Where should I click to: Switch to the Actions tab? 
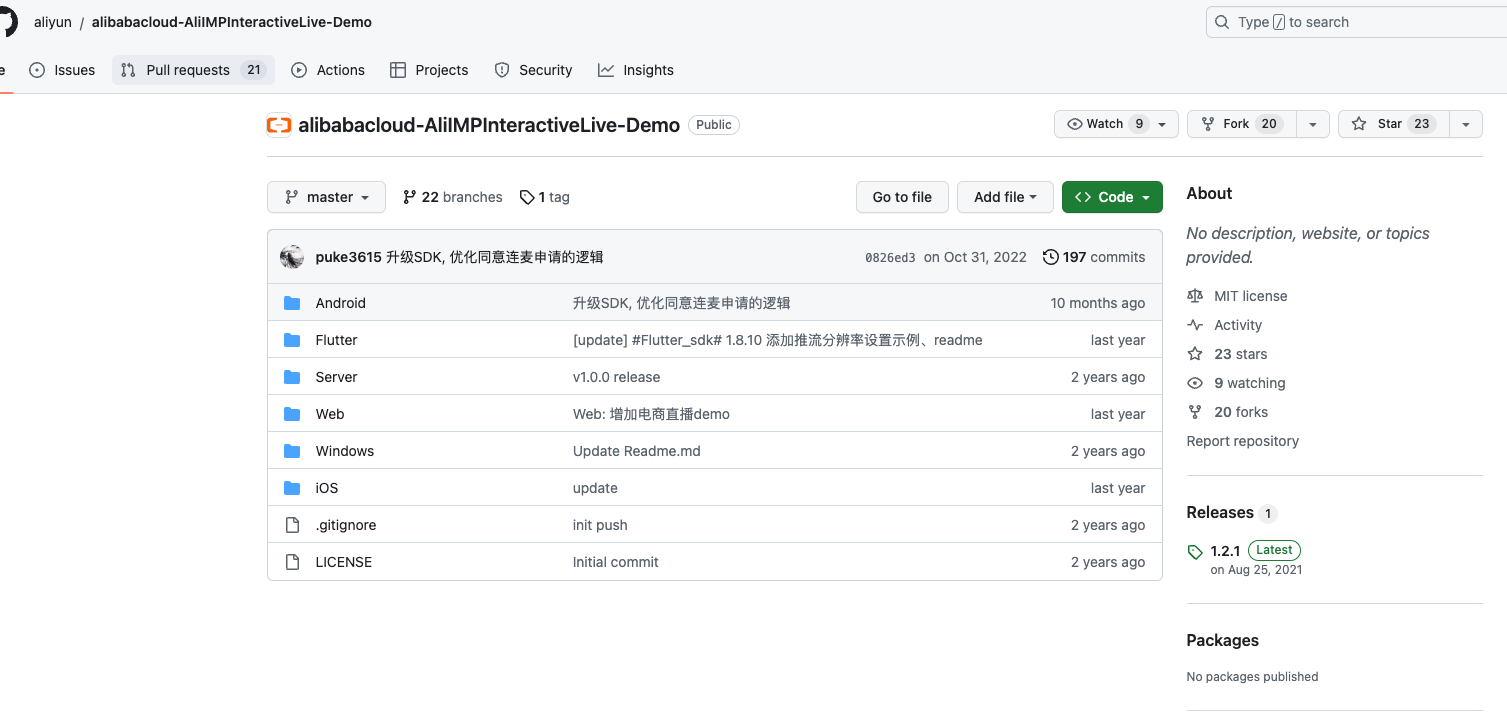coord(328,70)
